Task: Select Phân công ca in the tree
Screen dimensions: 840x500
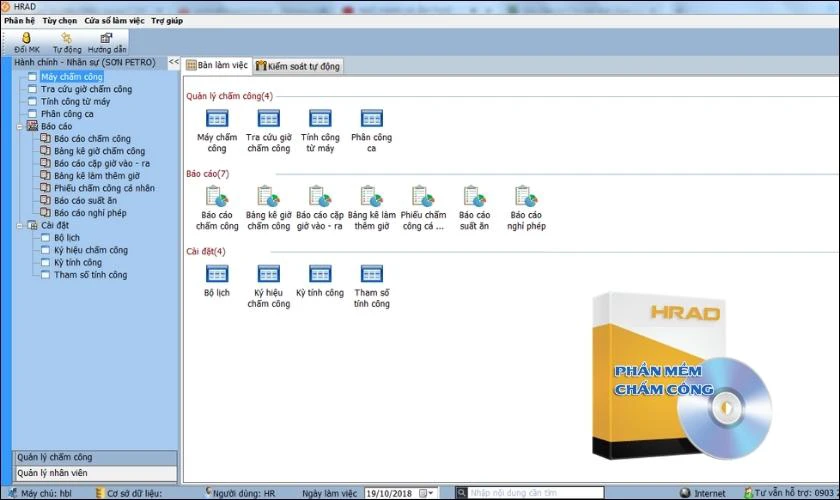Action: click(67, 114)
